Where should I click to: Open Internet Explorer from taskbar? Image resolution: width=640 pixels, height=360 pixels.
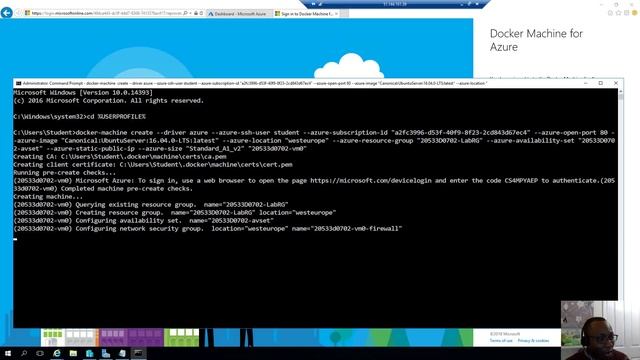[57, 353]
